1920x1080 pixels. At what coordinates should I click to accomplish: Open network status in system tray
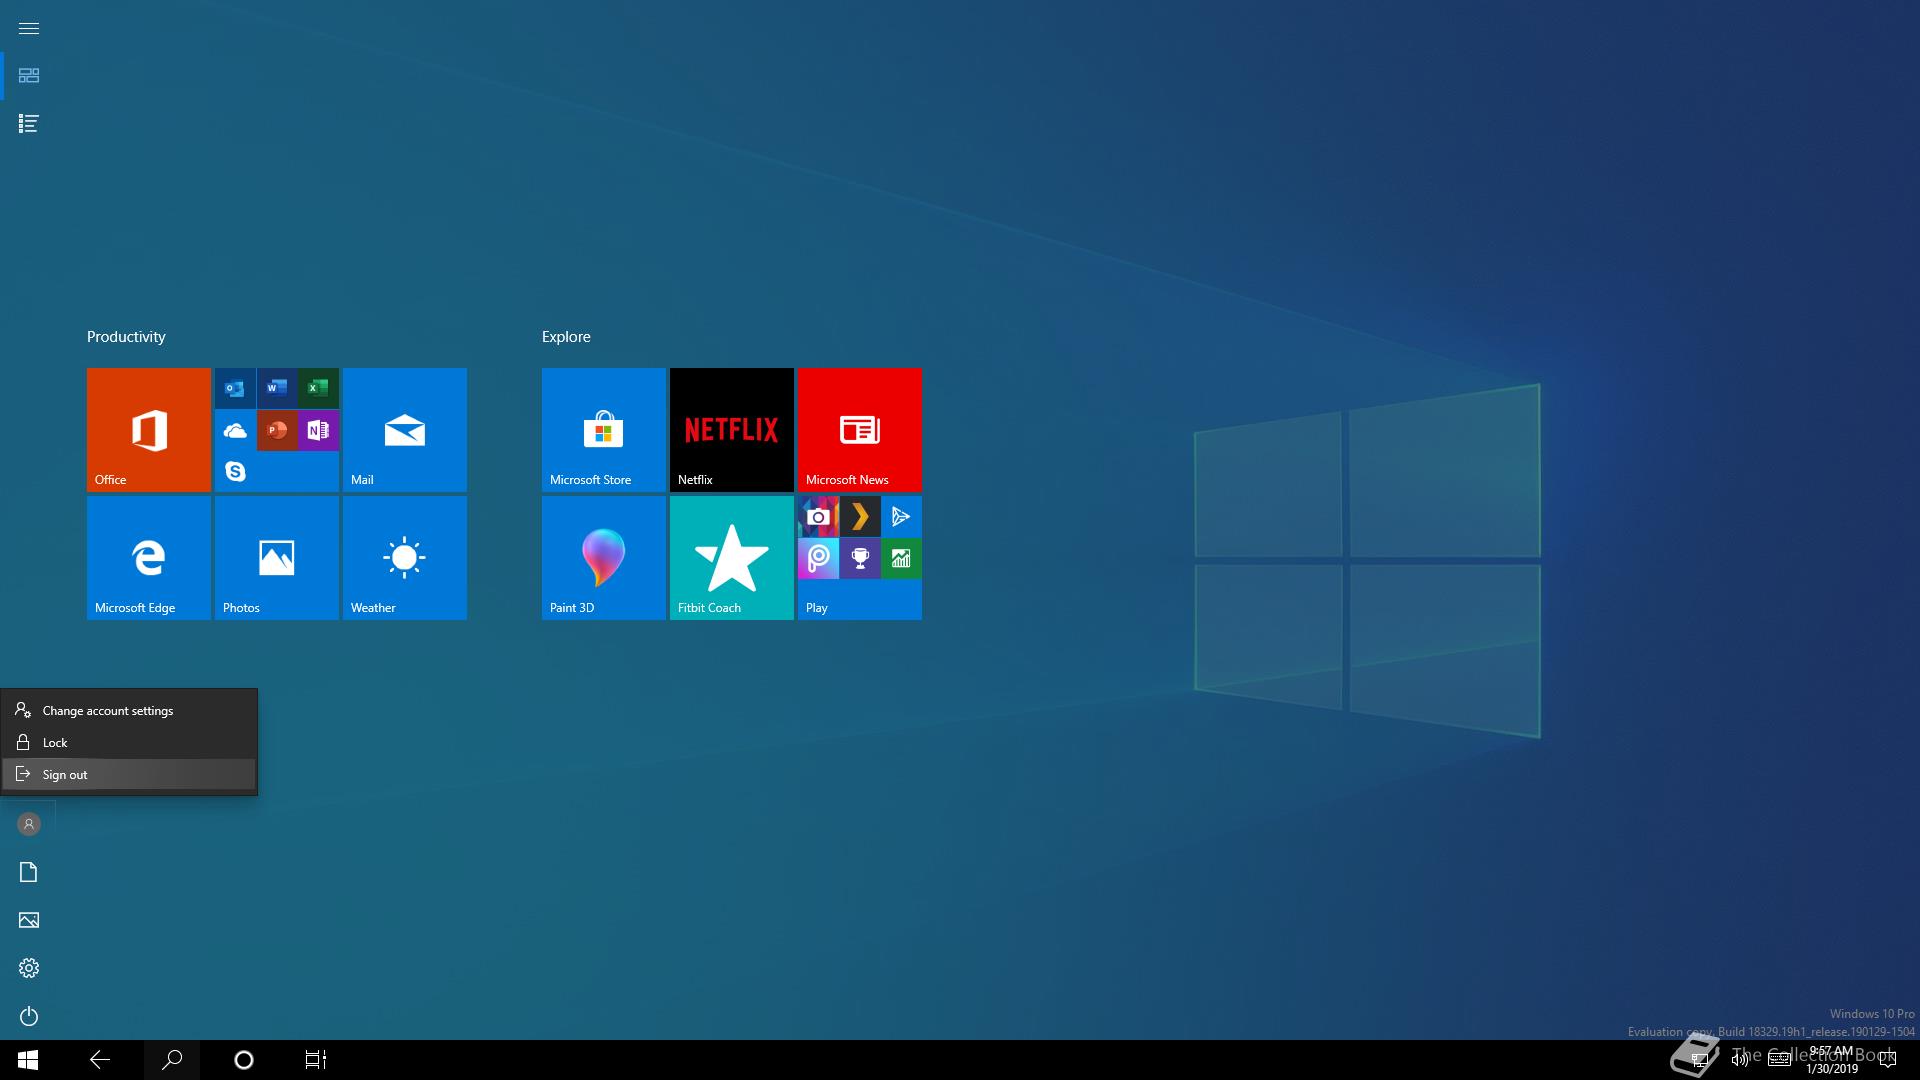(x=1699, y=1060)
